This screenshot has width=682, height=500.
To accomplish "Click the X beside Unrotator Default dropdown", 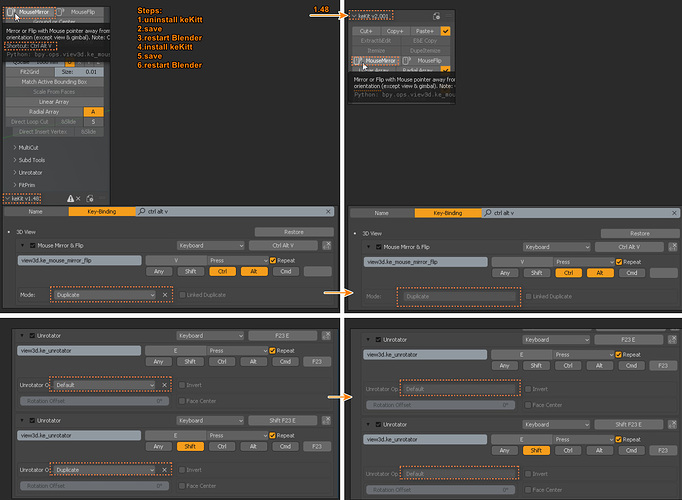I will (x=164, y=385).
